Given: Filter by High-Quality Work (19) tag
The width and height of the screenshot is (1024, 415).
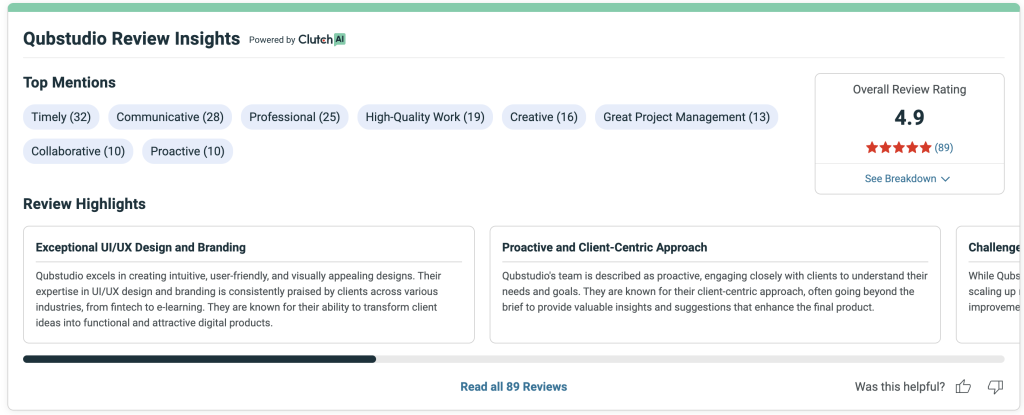Looking at the screenshot, I should click(425, 117).
